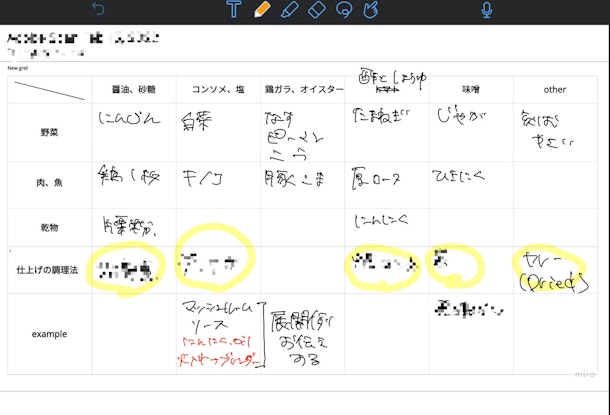The height and width of the screenshot is (415, 610).
Task: Select the 仕上げの調理法 row header
Action: 50,270
